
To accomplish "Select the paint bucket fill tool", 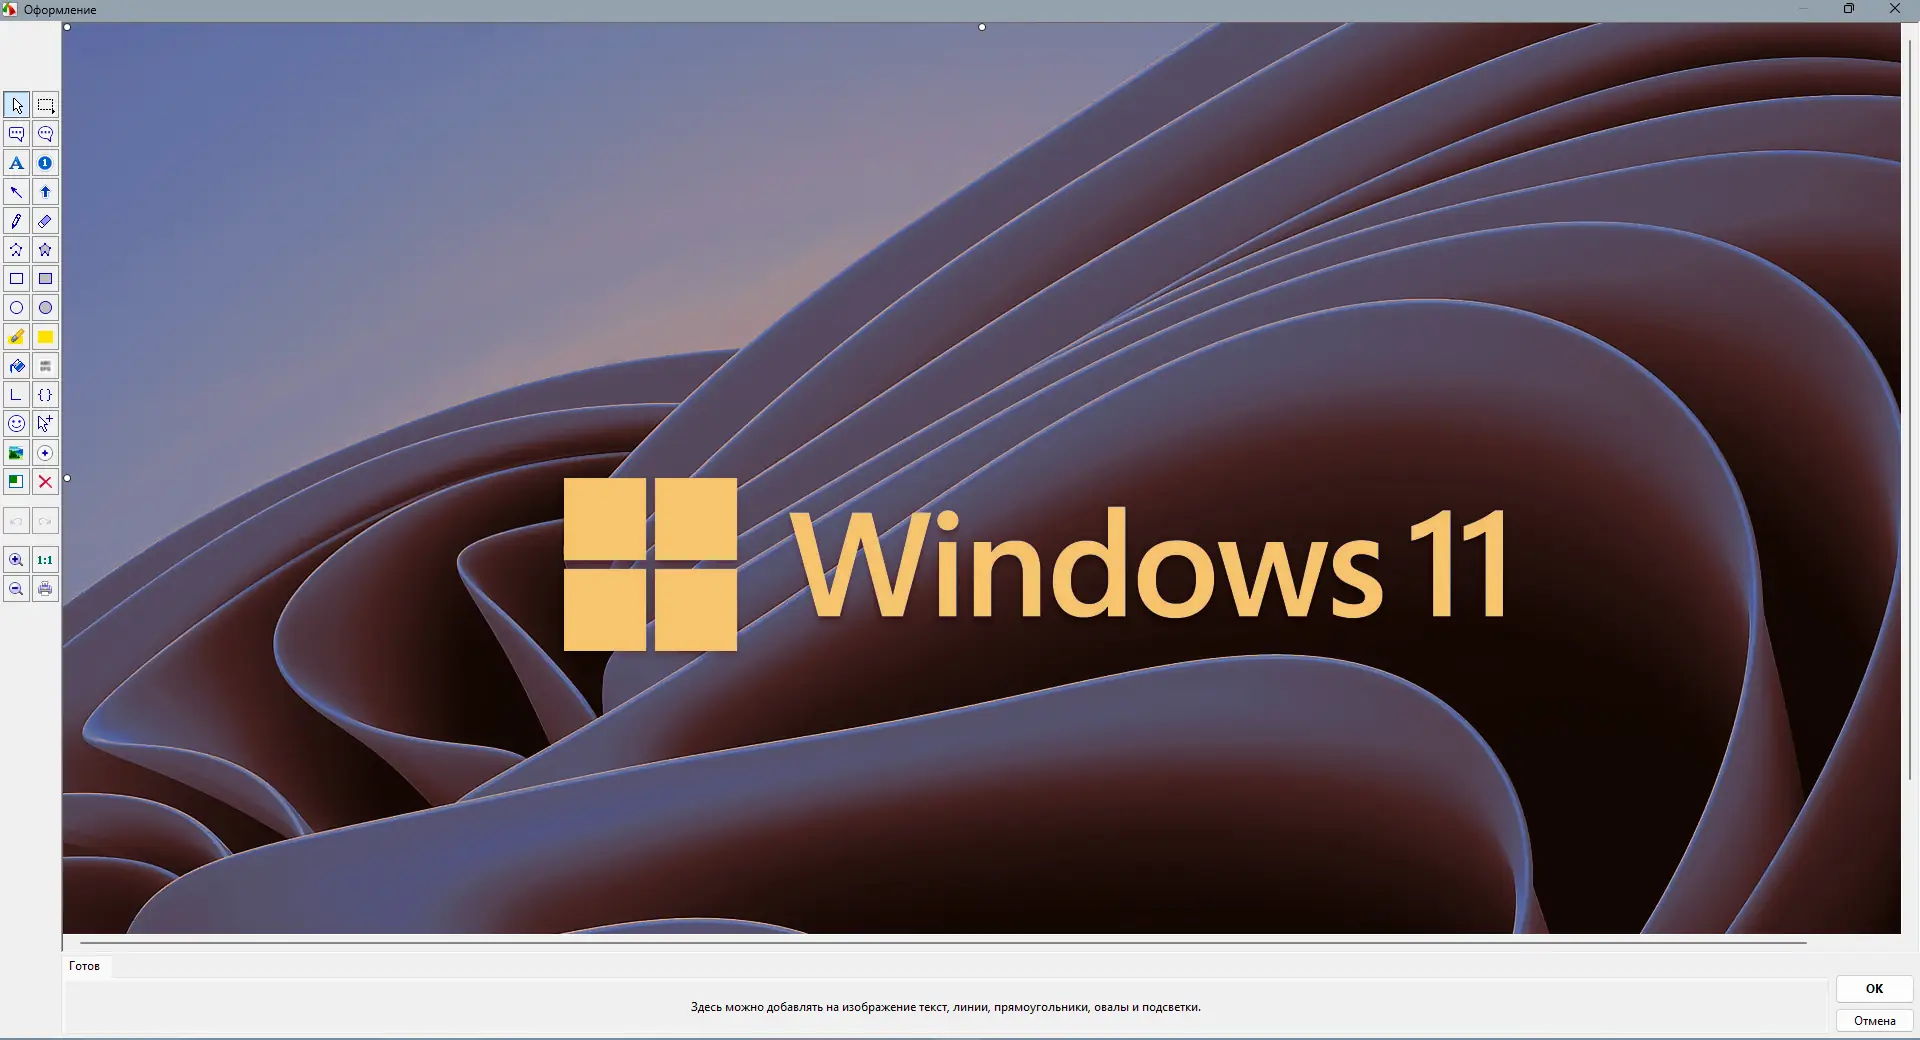I will (x=16, y=366).
